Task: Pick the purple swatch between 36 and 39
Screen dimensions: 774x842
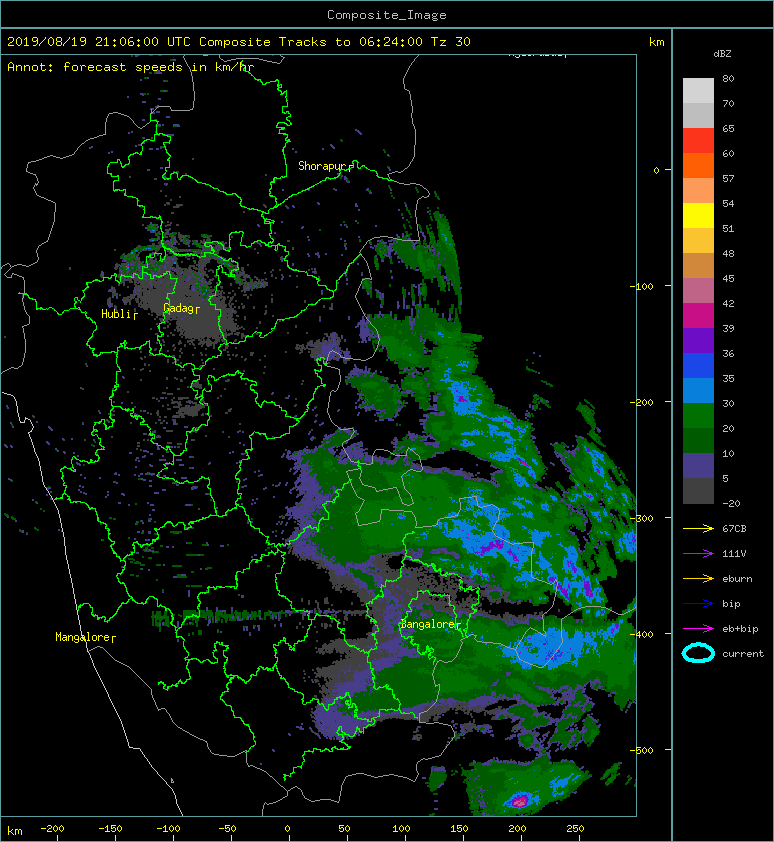Action: click(x=698, y=340)
